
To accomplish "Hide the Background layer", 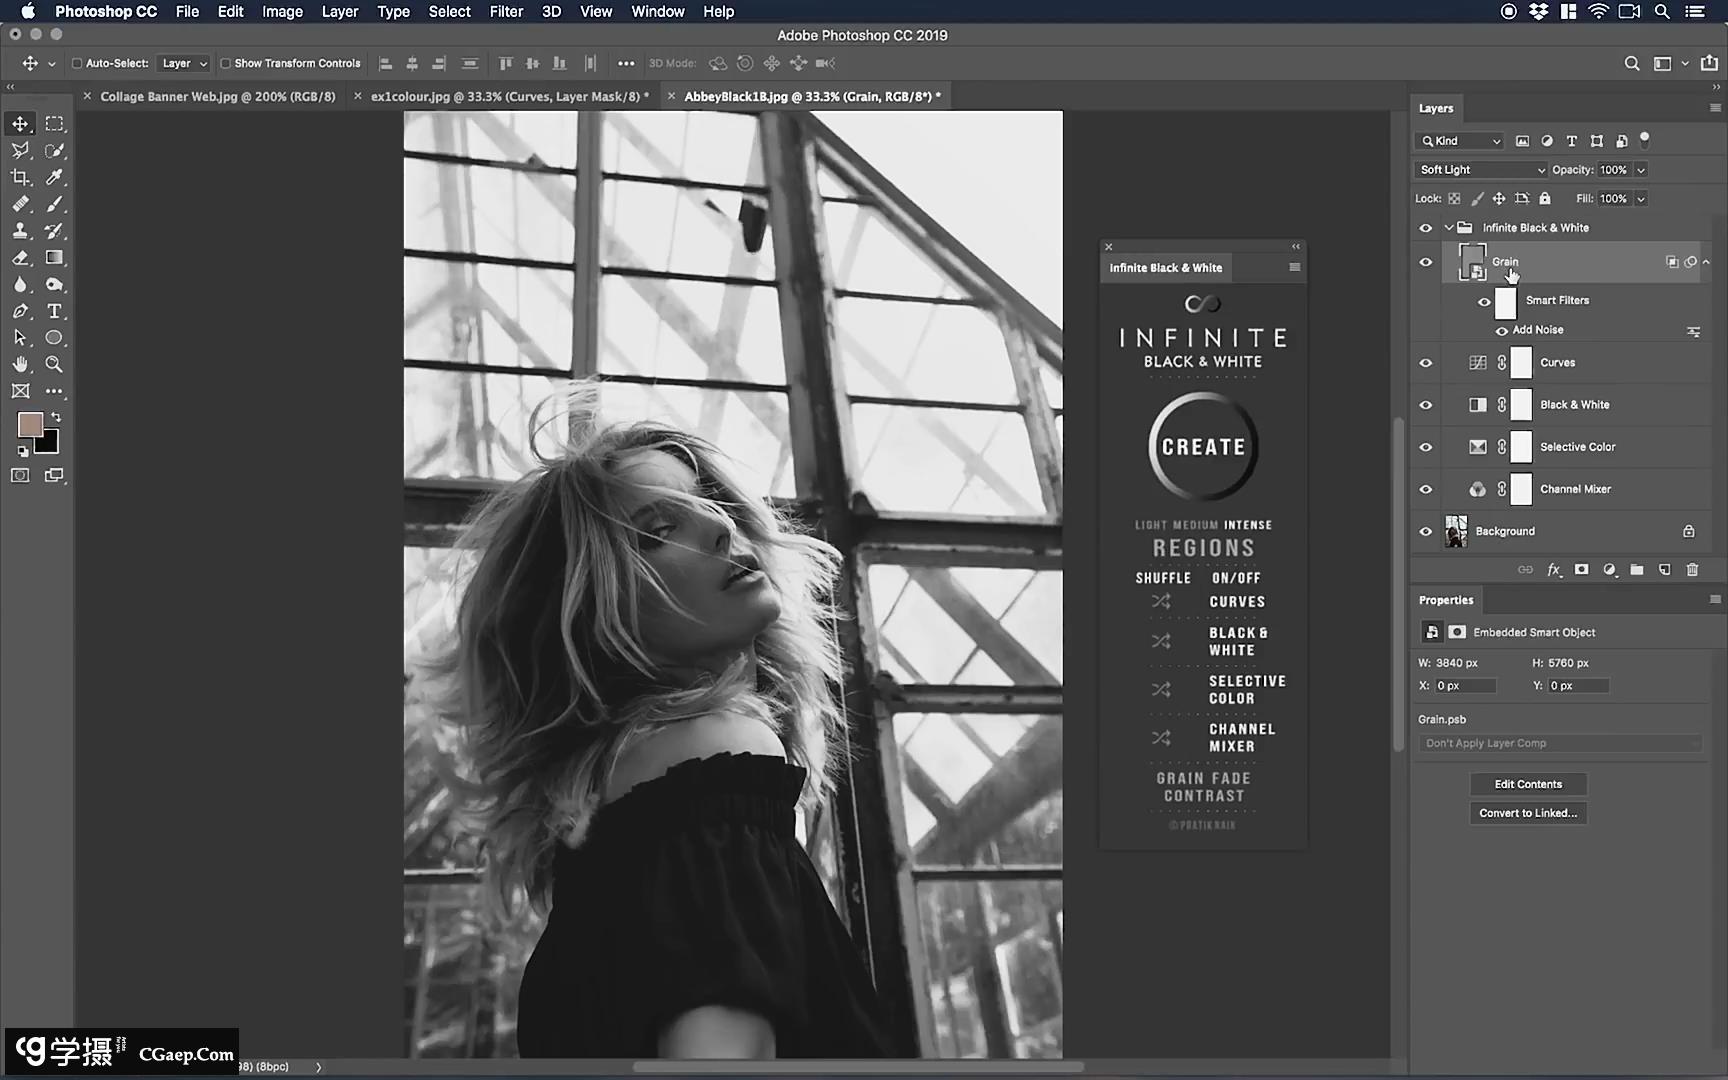I will point(1426,532).
